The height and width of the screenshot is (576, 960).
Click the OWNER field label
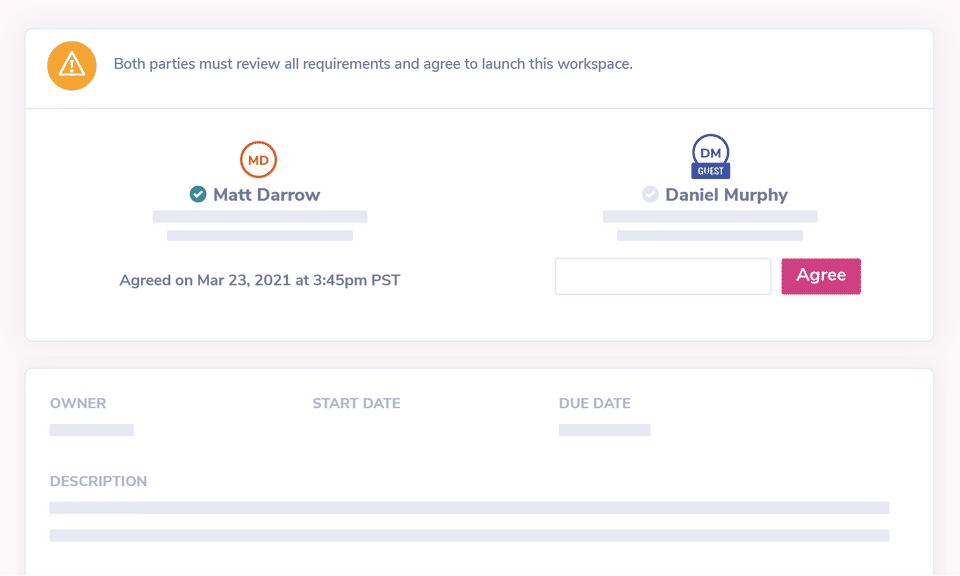pos(78,404)
